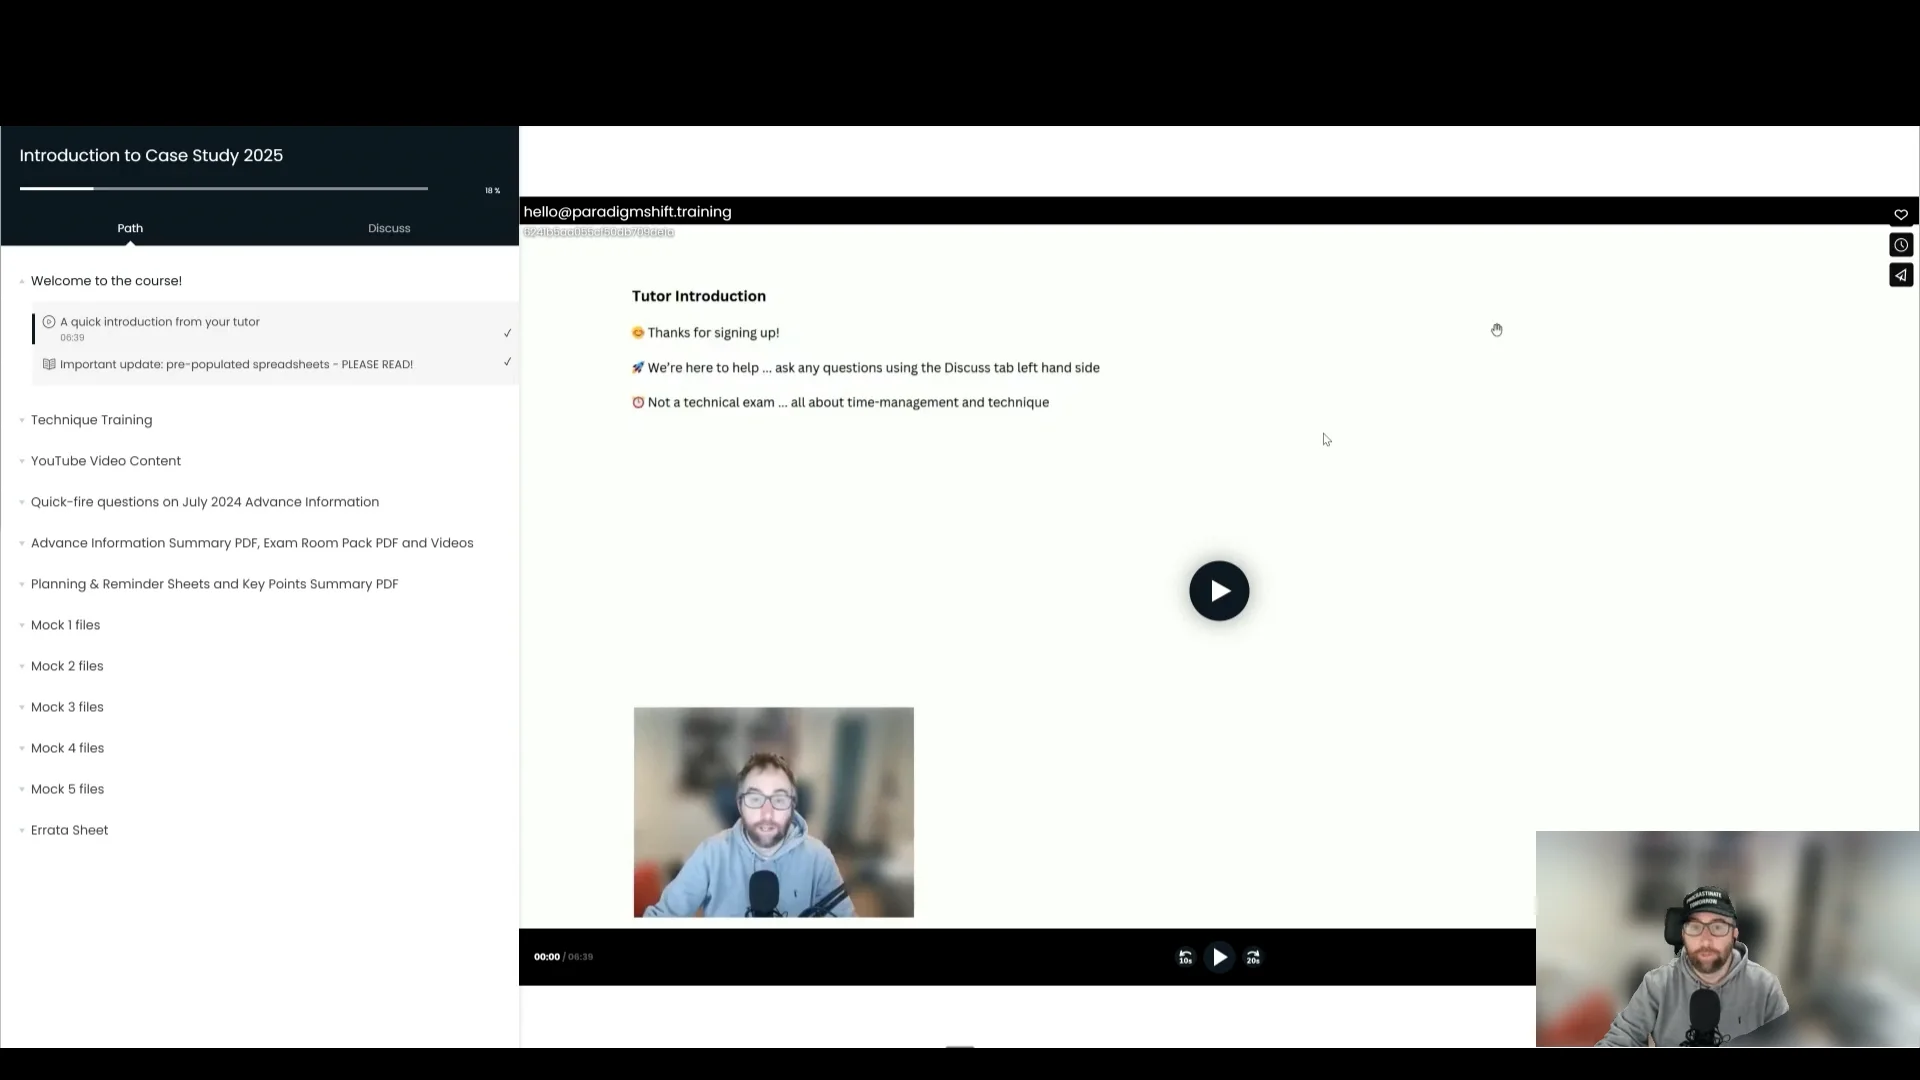Click the video icon beside quick introduction
Viewport: 1920px width, 1080px height.
click(x=48, y=322)
